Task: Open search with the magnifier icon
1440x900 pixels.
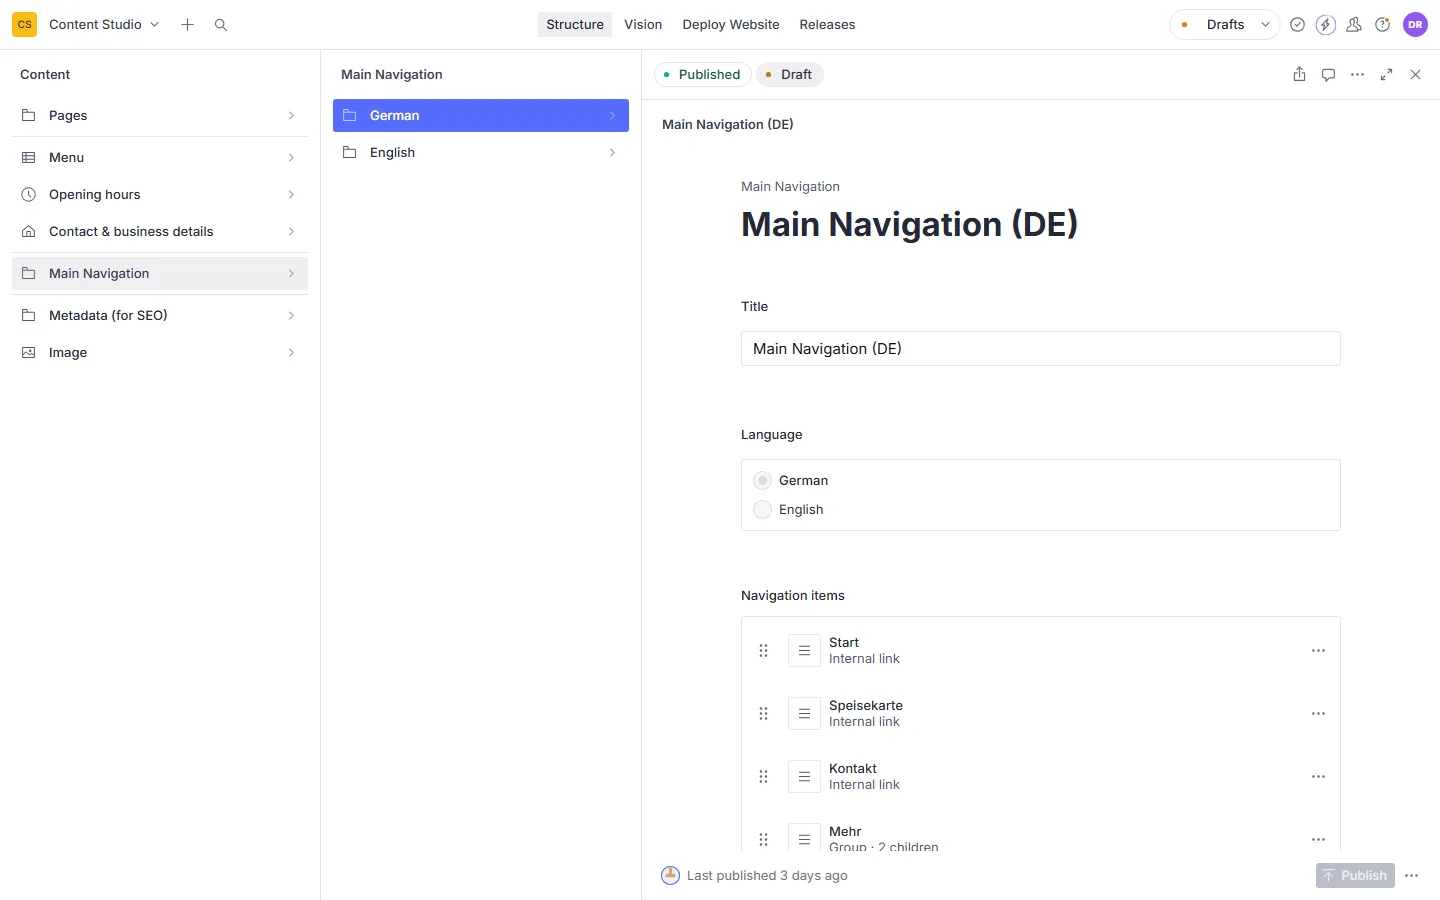Action: 221,25
